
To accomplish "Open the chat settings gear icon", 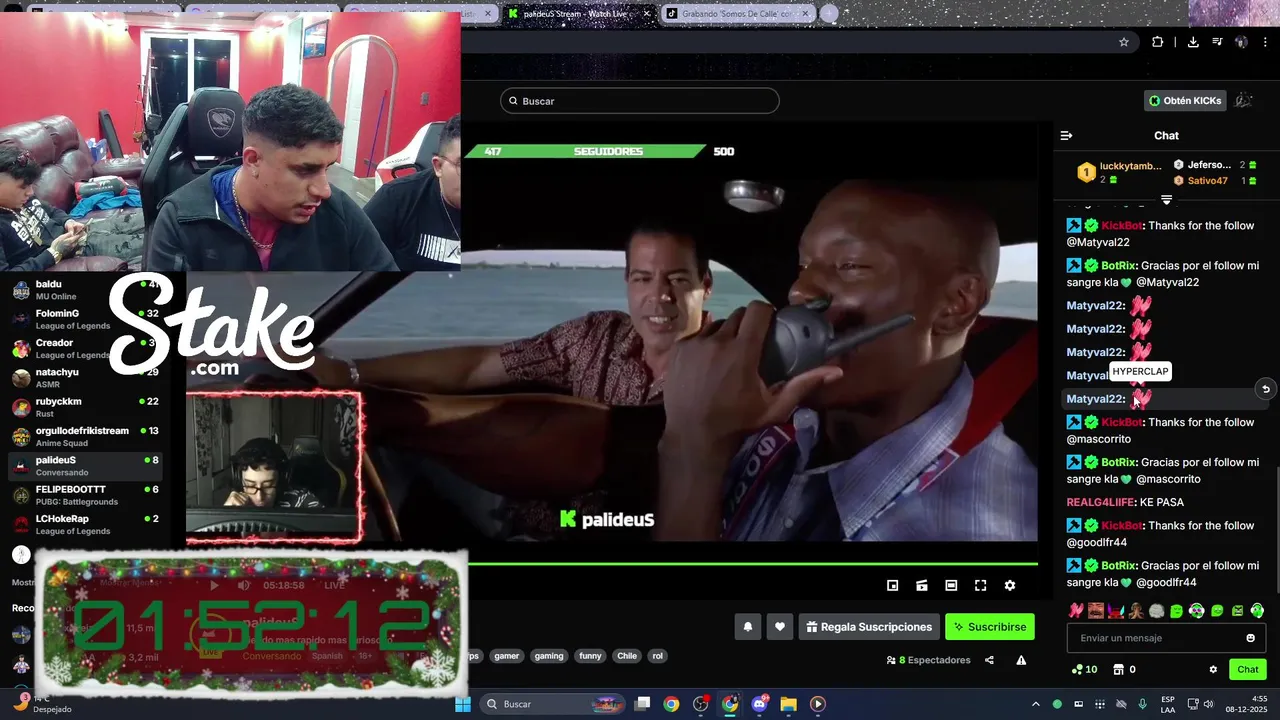I will [1213, 670].
